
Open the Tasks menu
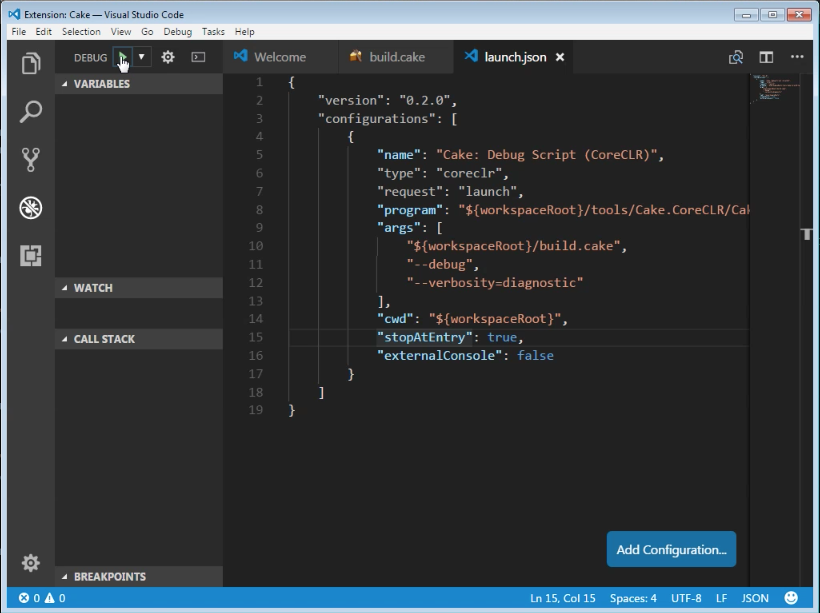(213, 31)
